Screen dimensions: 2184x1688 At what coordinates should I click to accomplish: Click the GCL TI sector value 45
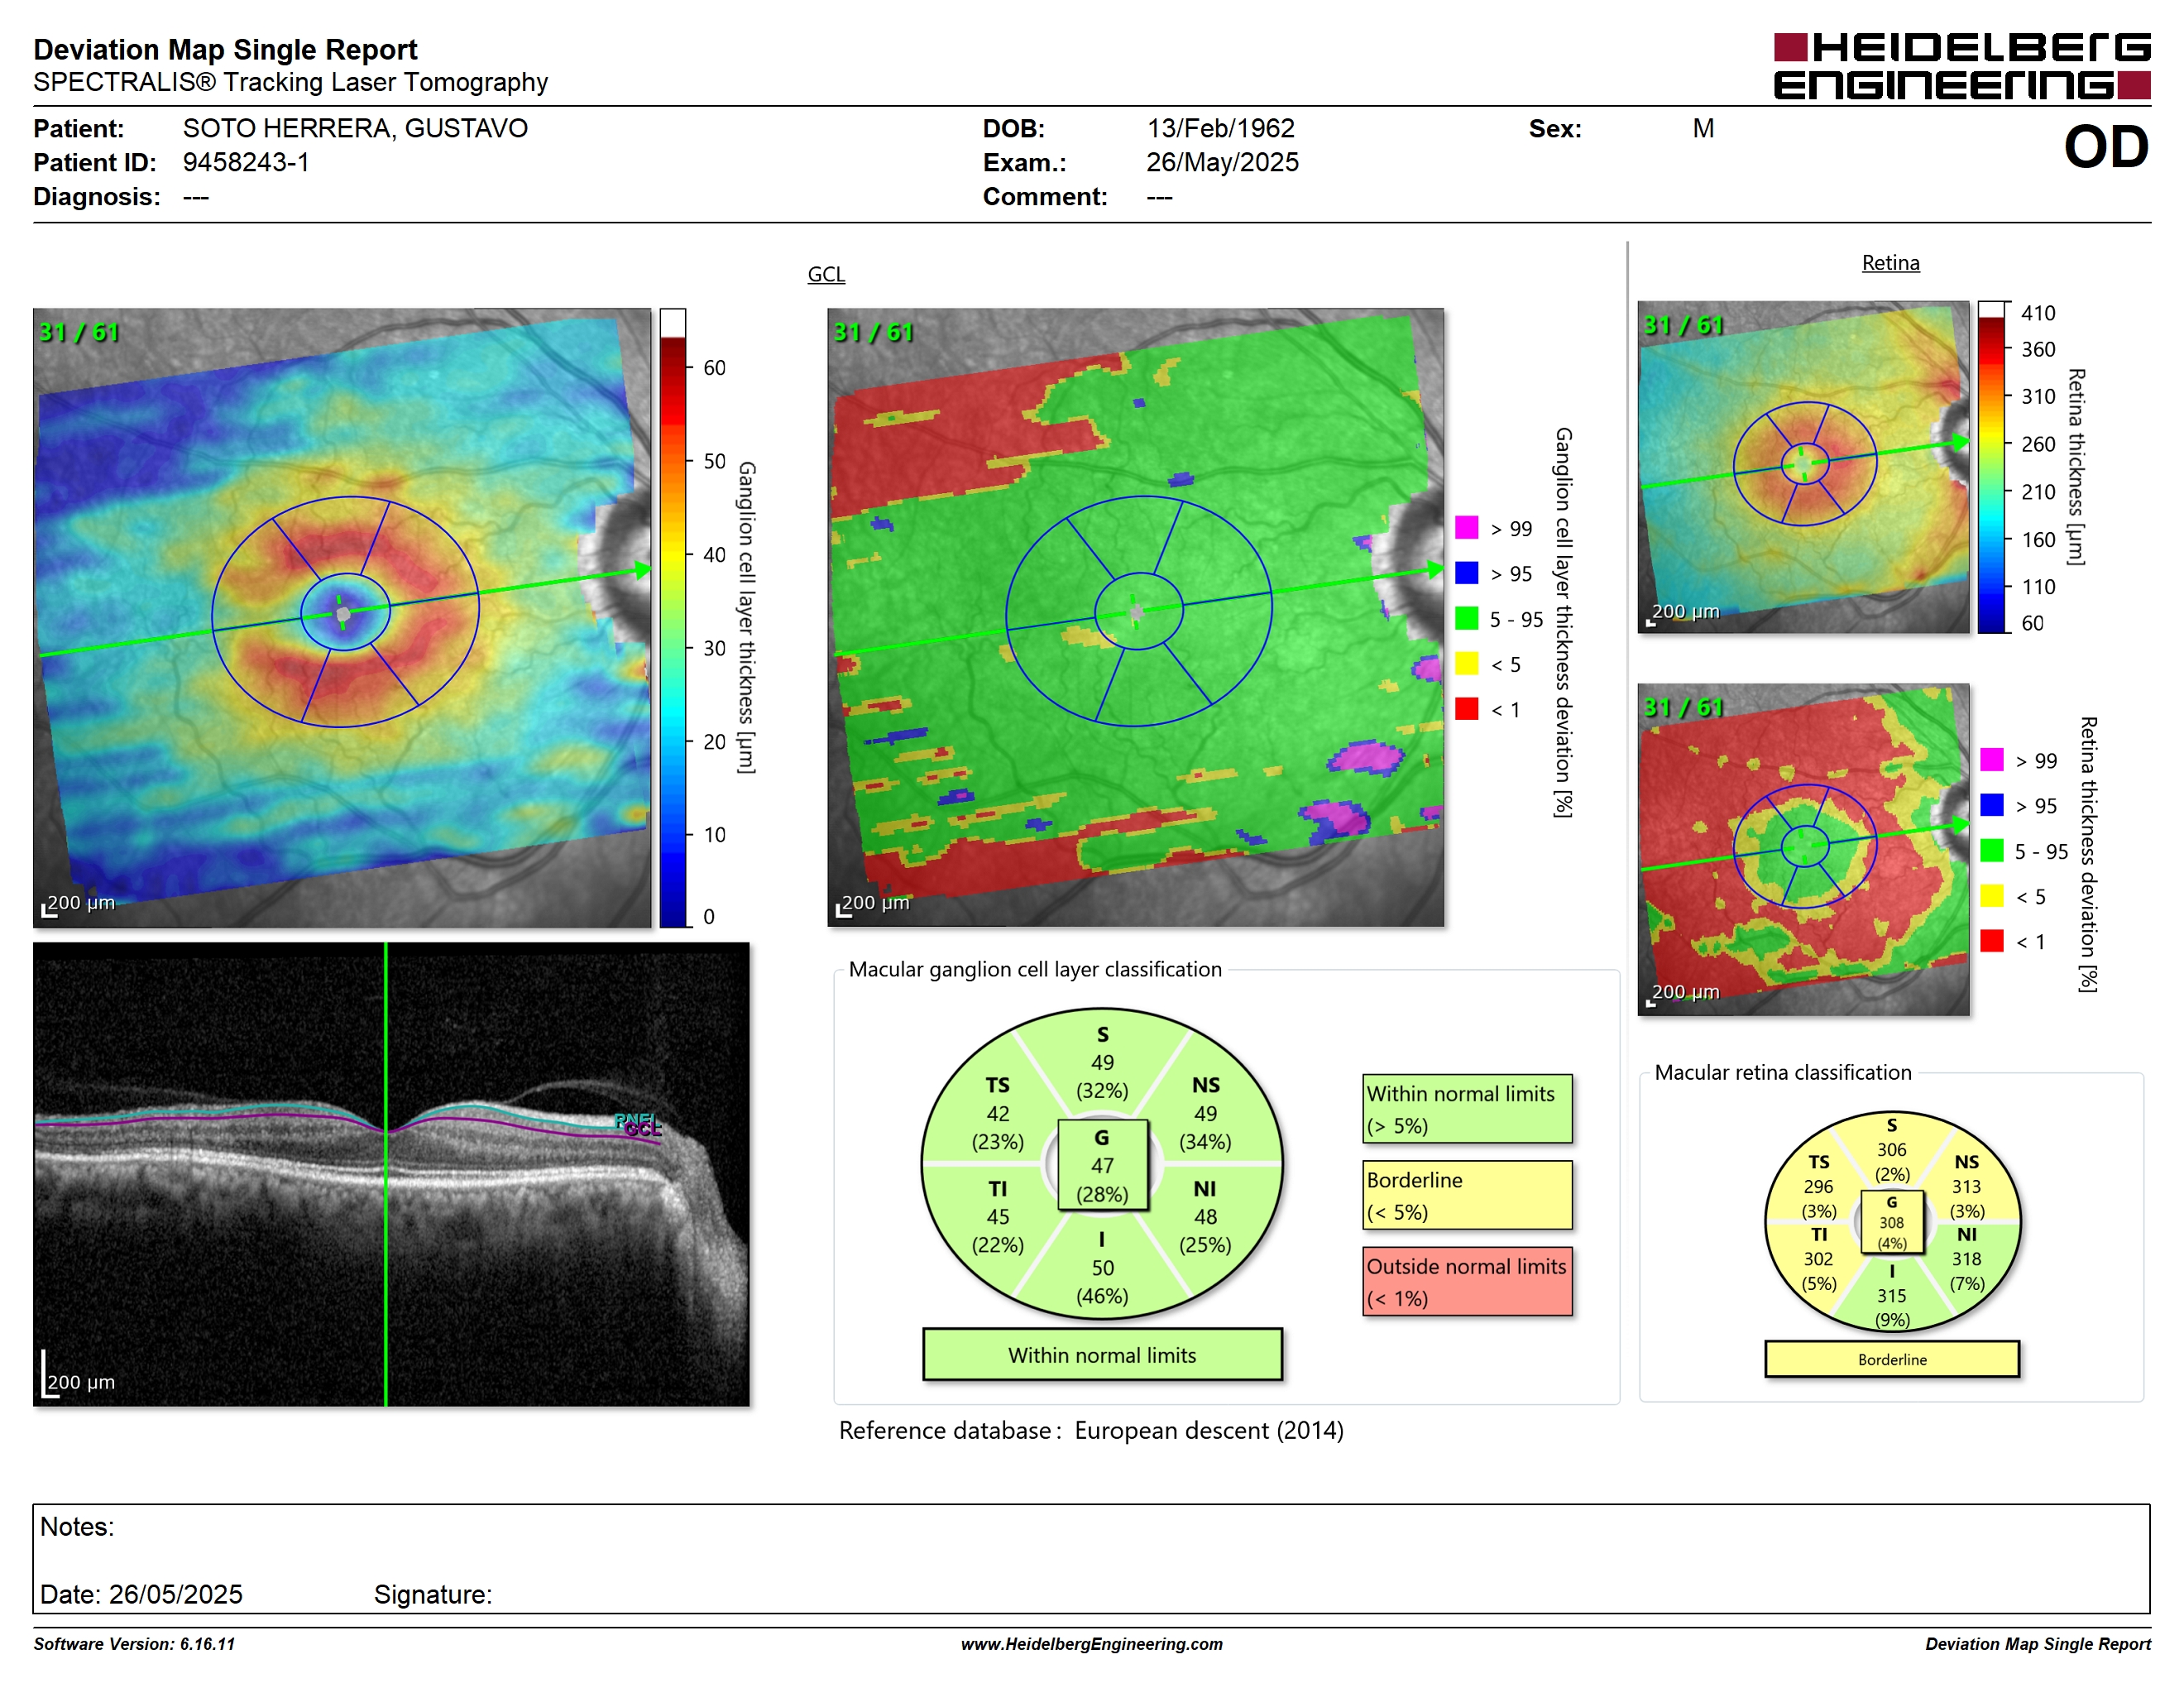pos(997,1217)
